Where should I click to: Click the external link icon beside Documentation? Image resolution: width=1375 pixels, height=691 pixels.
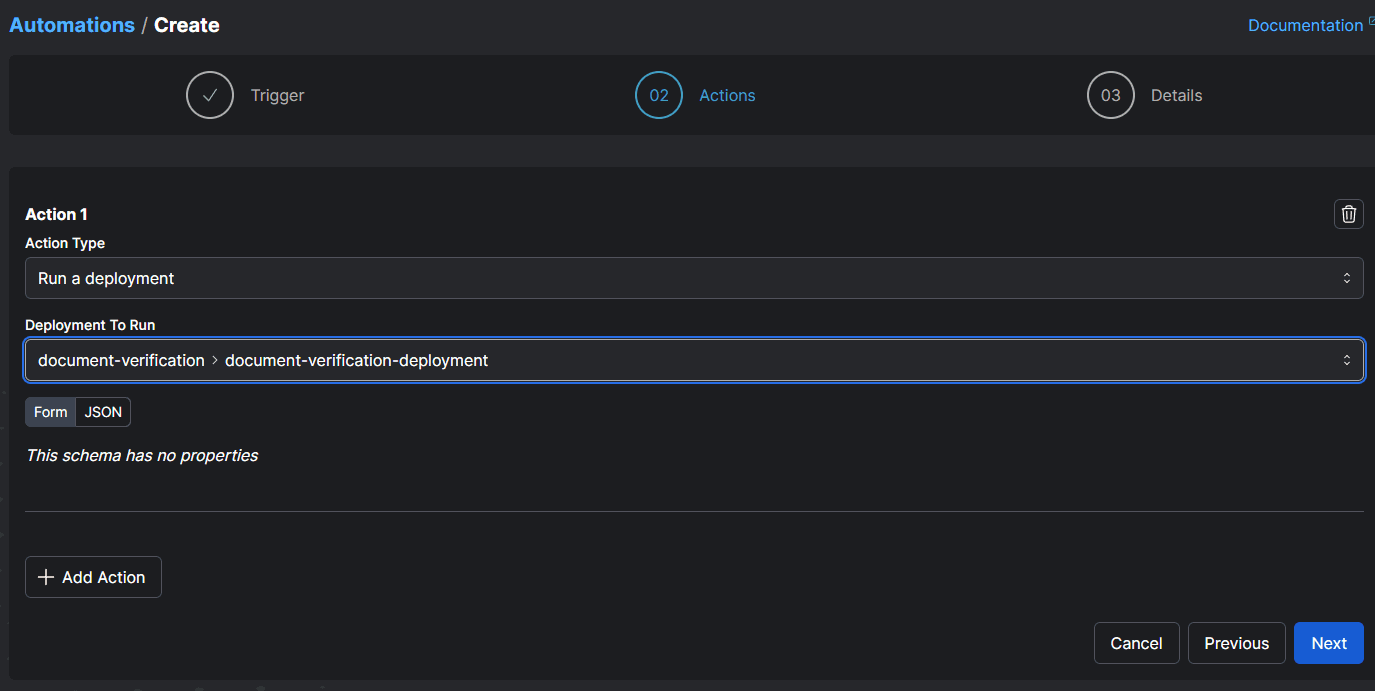1371,20
